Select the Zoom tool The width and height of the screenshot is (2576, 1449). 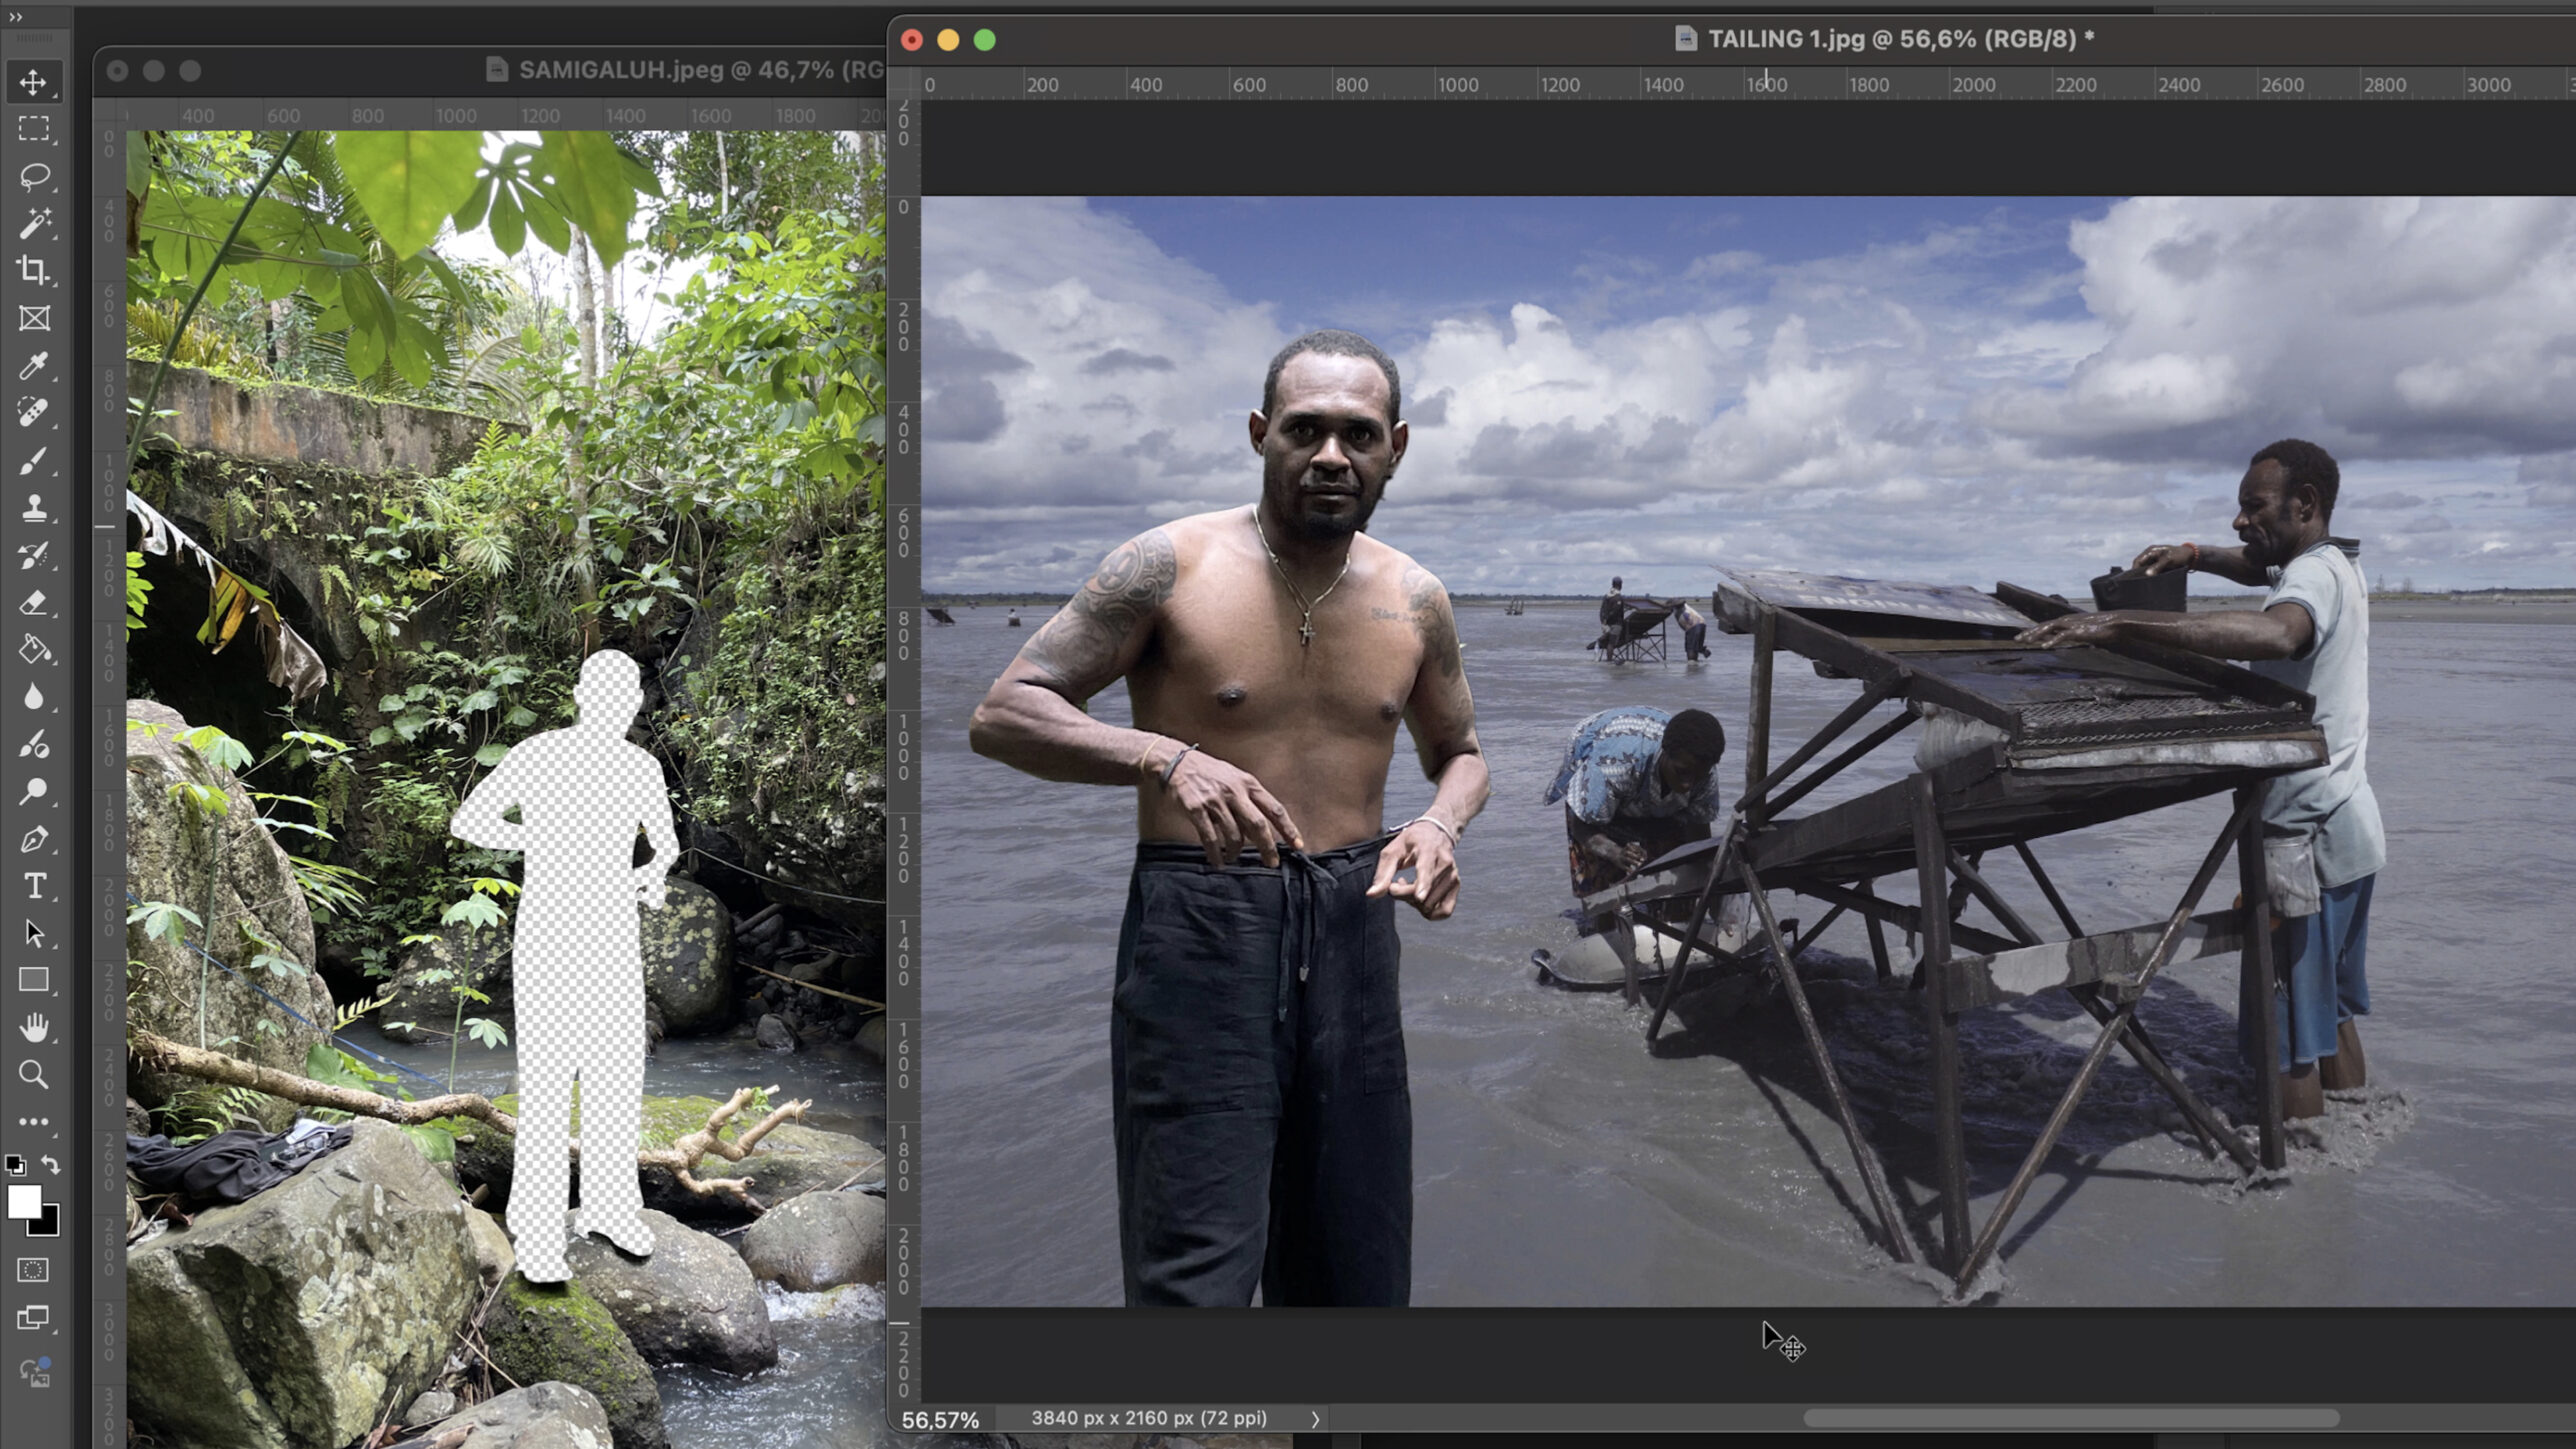tap(33, 1075)
